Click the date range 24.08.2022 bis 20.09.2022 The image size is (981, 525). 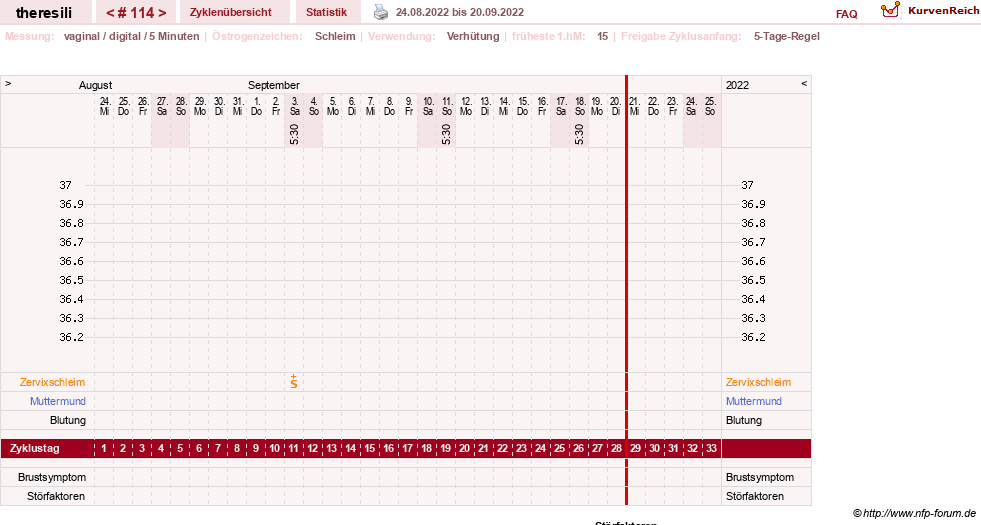pos(460,12)
